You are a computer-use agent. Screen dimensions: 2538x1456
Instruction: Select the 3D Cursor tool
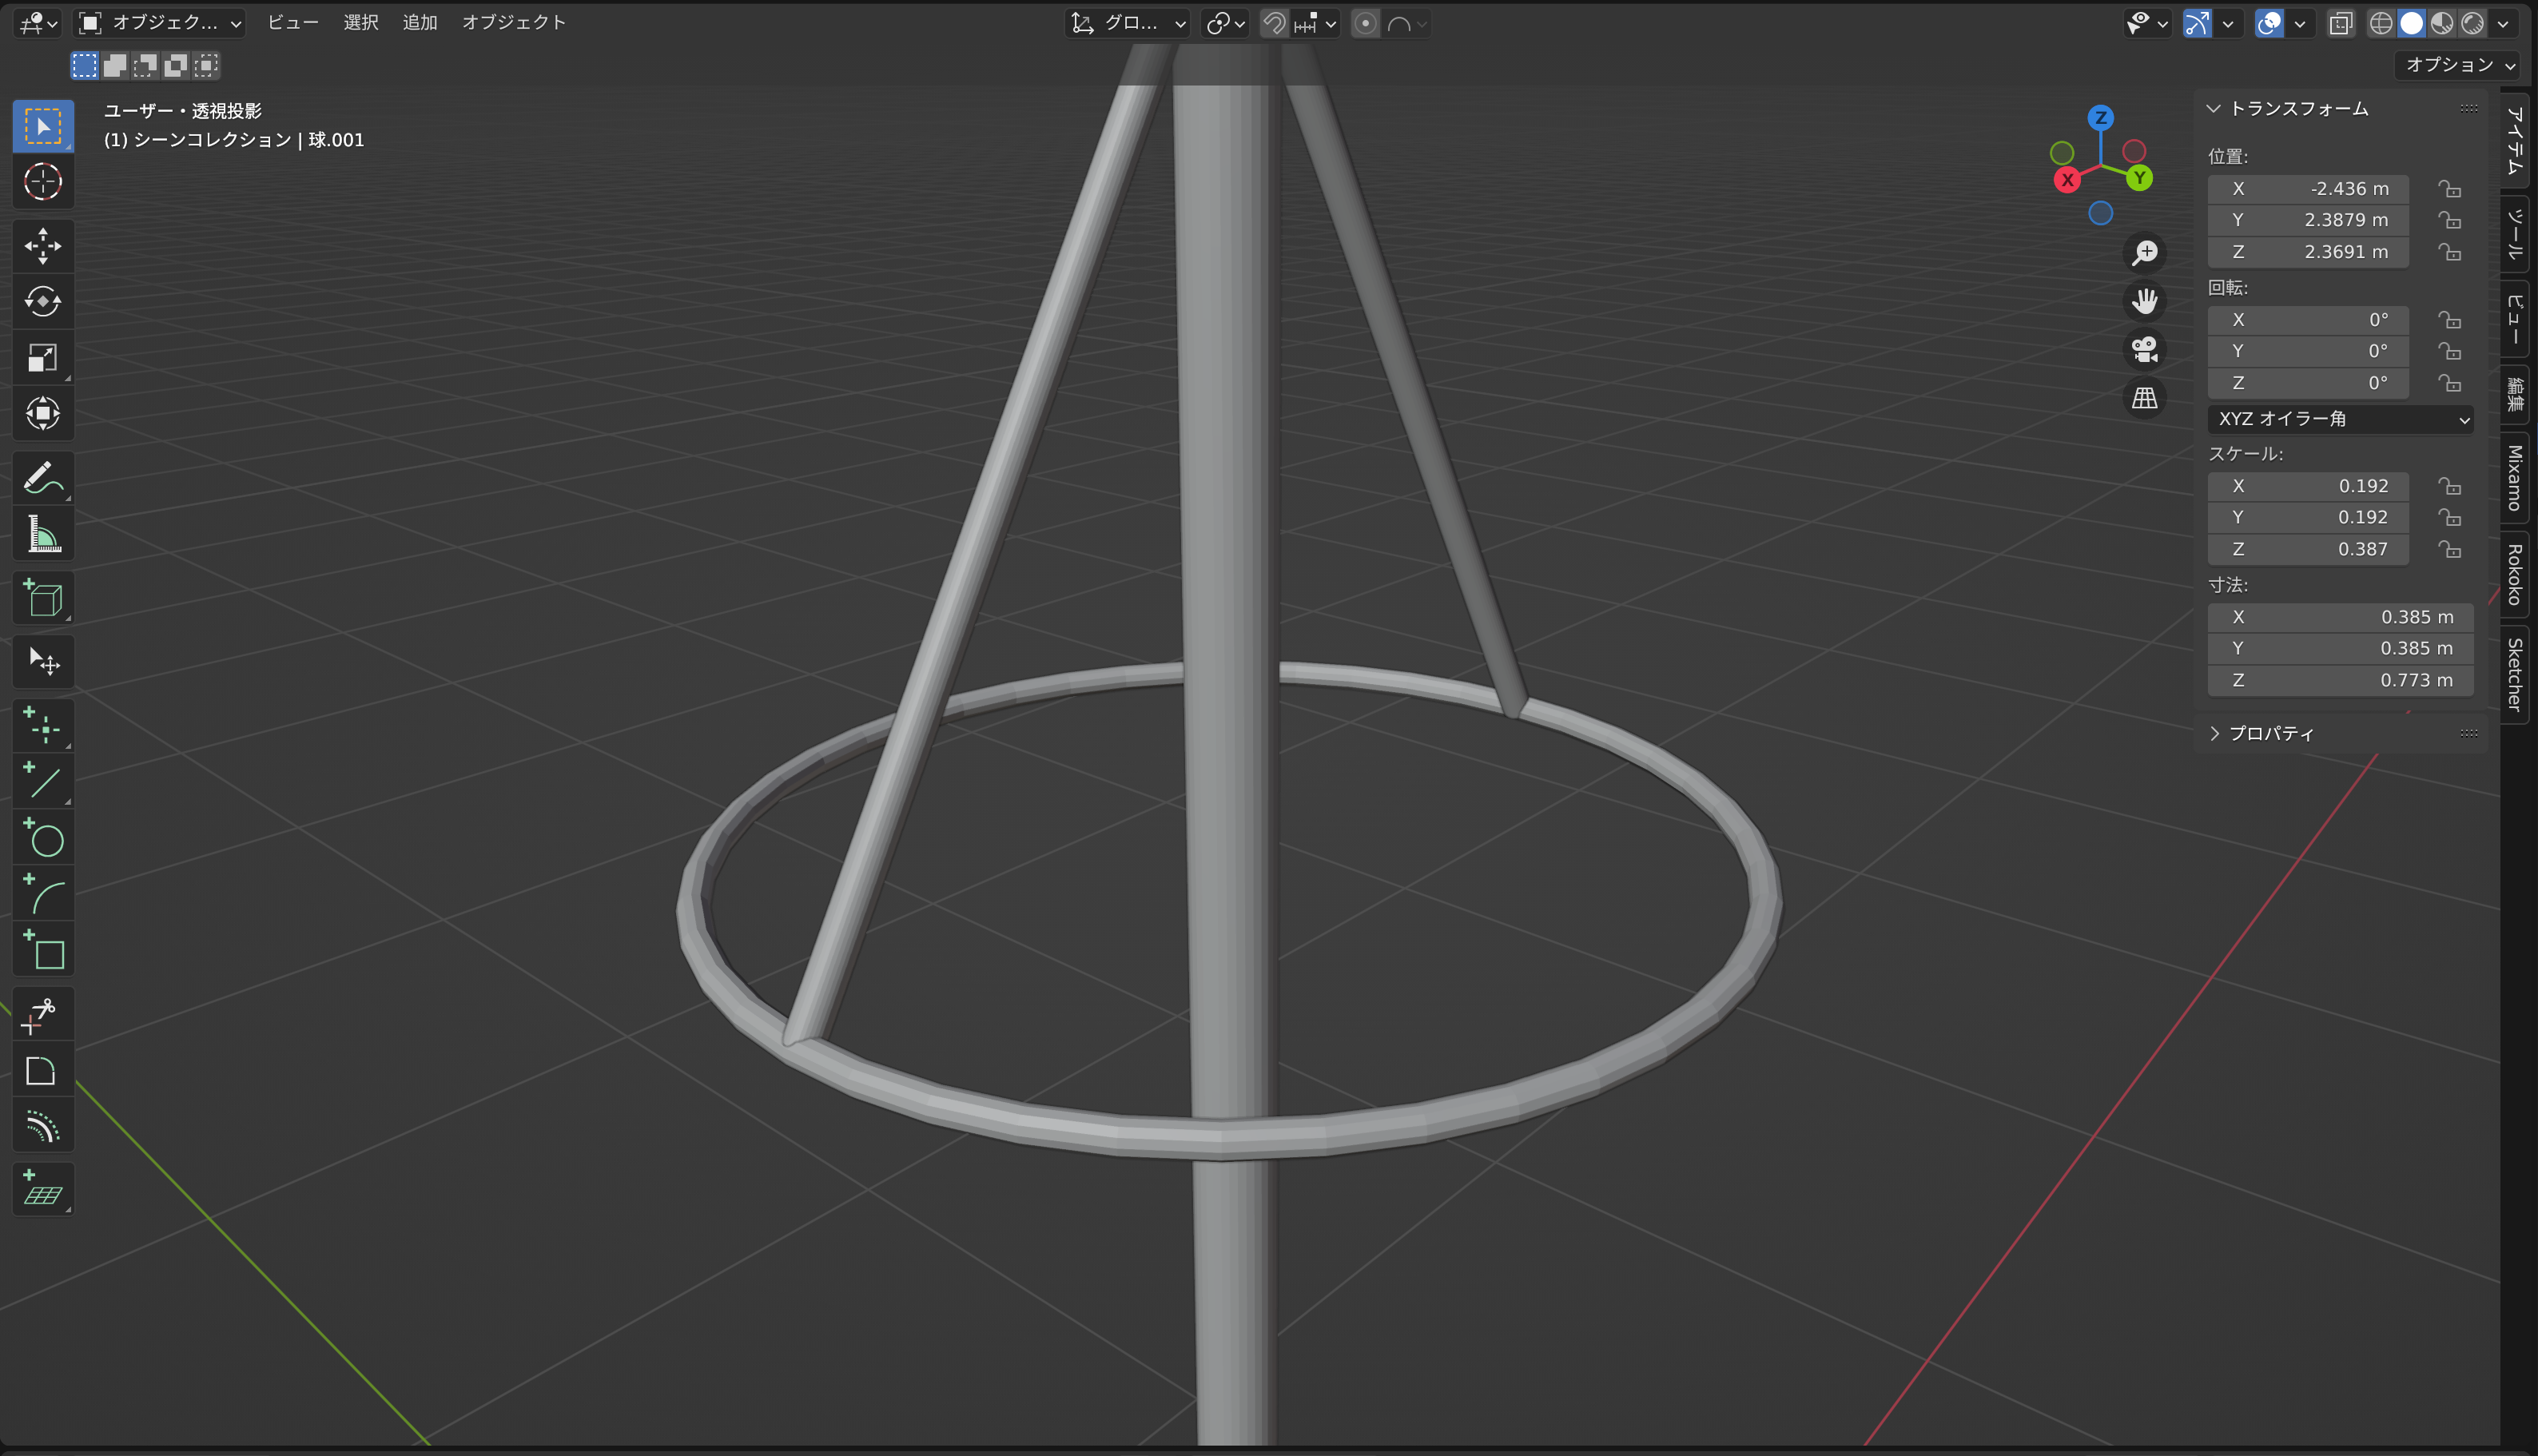pos(43,182)
